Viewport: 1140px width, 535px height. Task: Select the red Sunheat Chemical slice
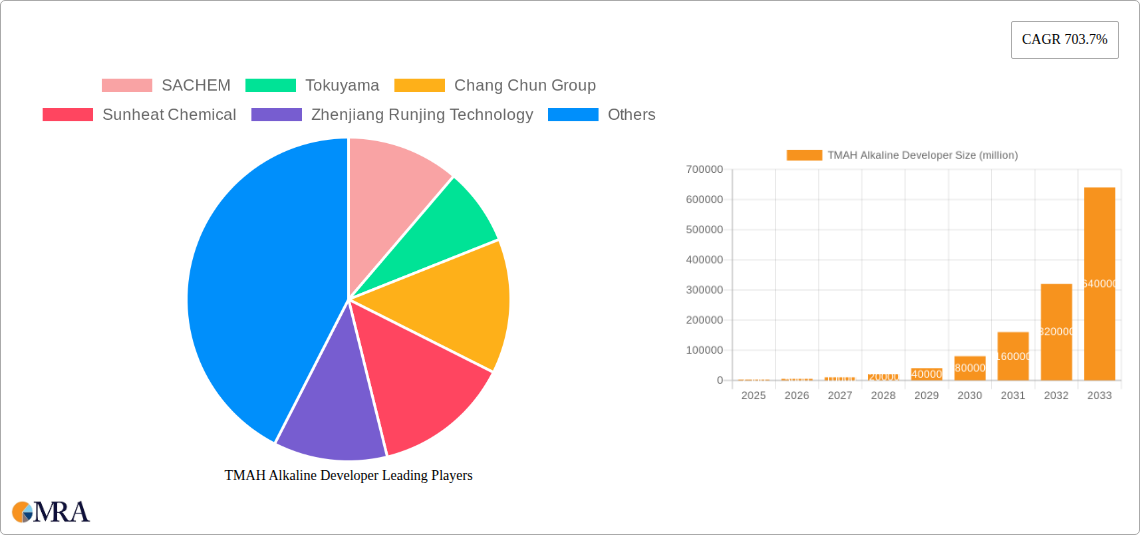tap(425, 385)
